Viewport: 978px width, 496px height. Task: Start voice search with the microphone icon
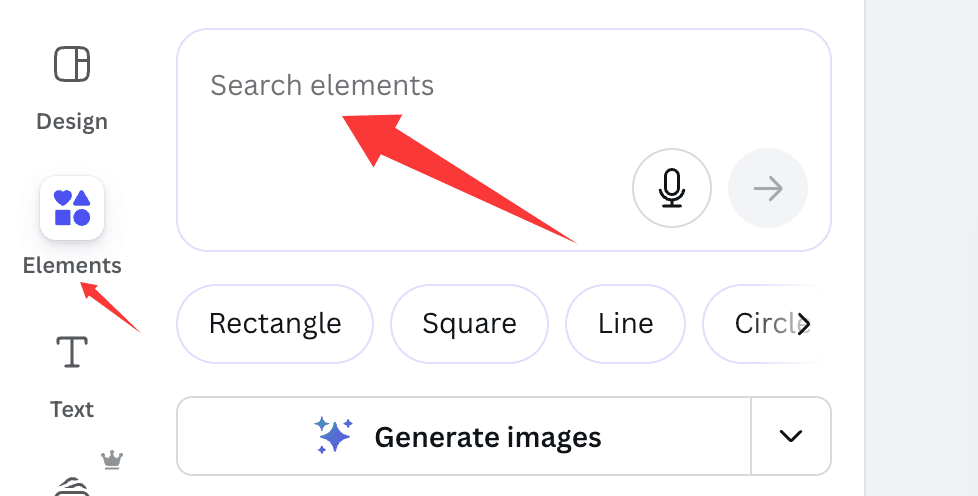pos(671,188)
